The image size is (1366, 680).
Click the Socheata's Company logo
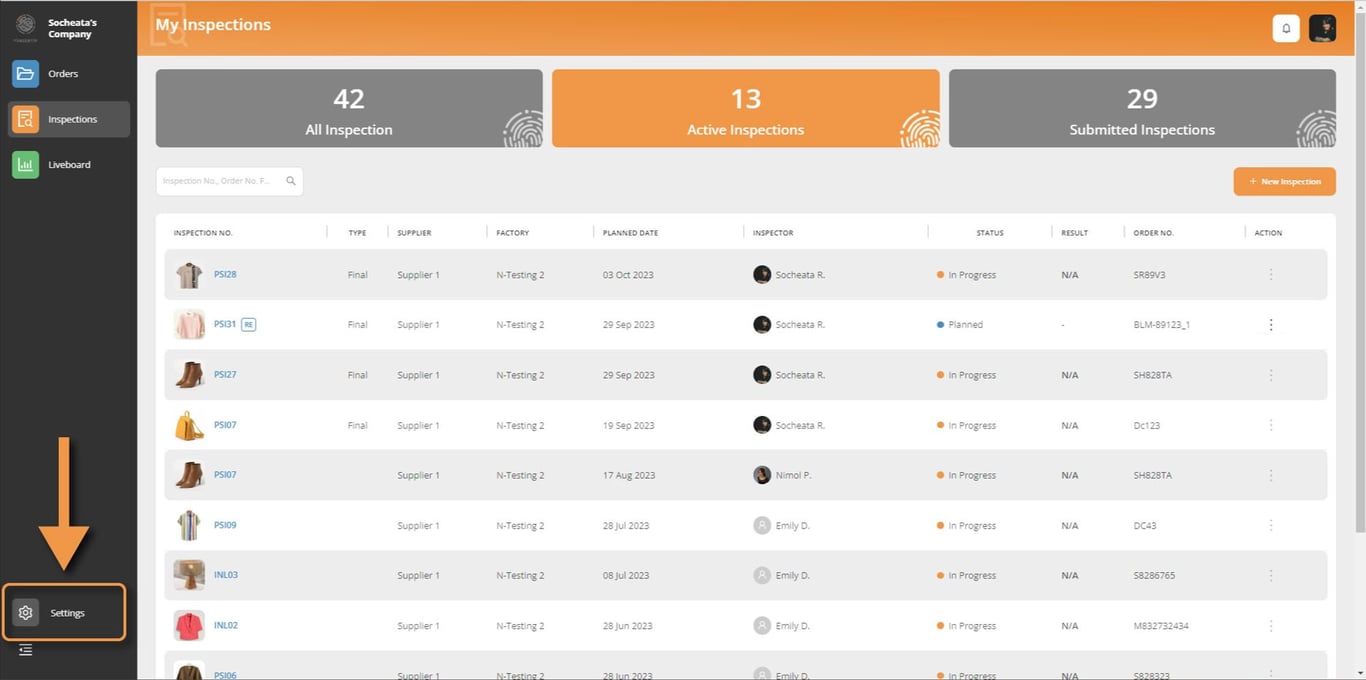[x=26, y=27]
